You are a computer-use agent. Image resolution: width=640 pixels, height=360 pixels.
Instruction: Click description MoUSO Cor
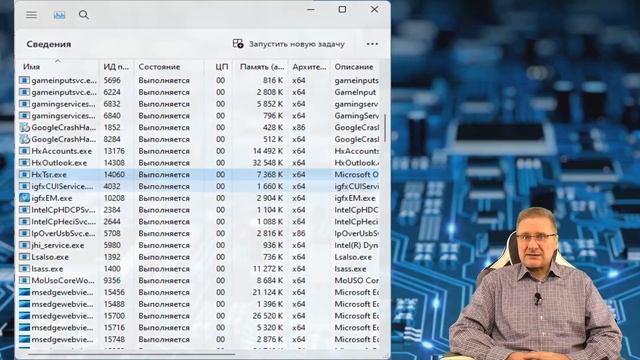tap(356, 281)
